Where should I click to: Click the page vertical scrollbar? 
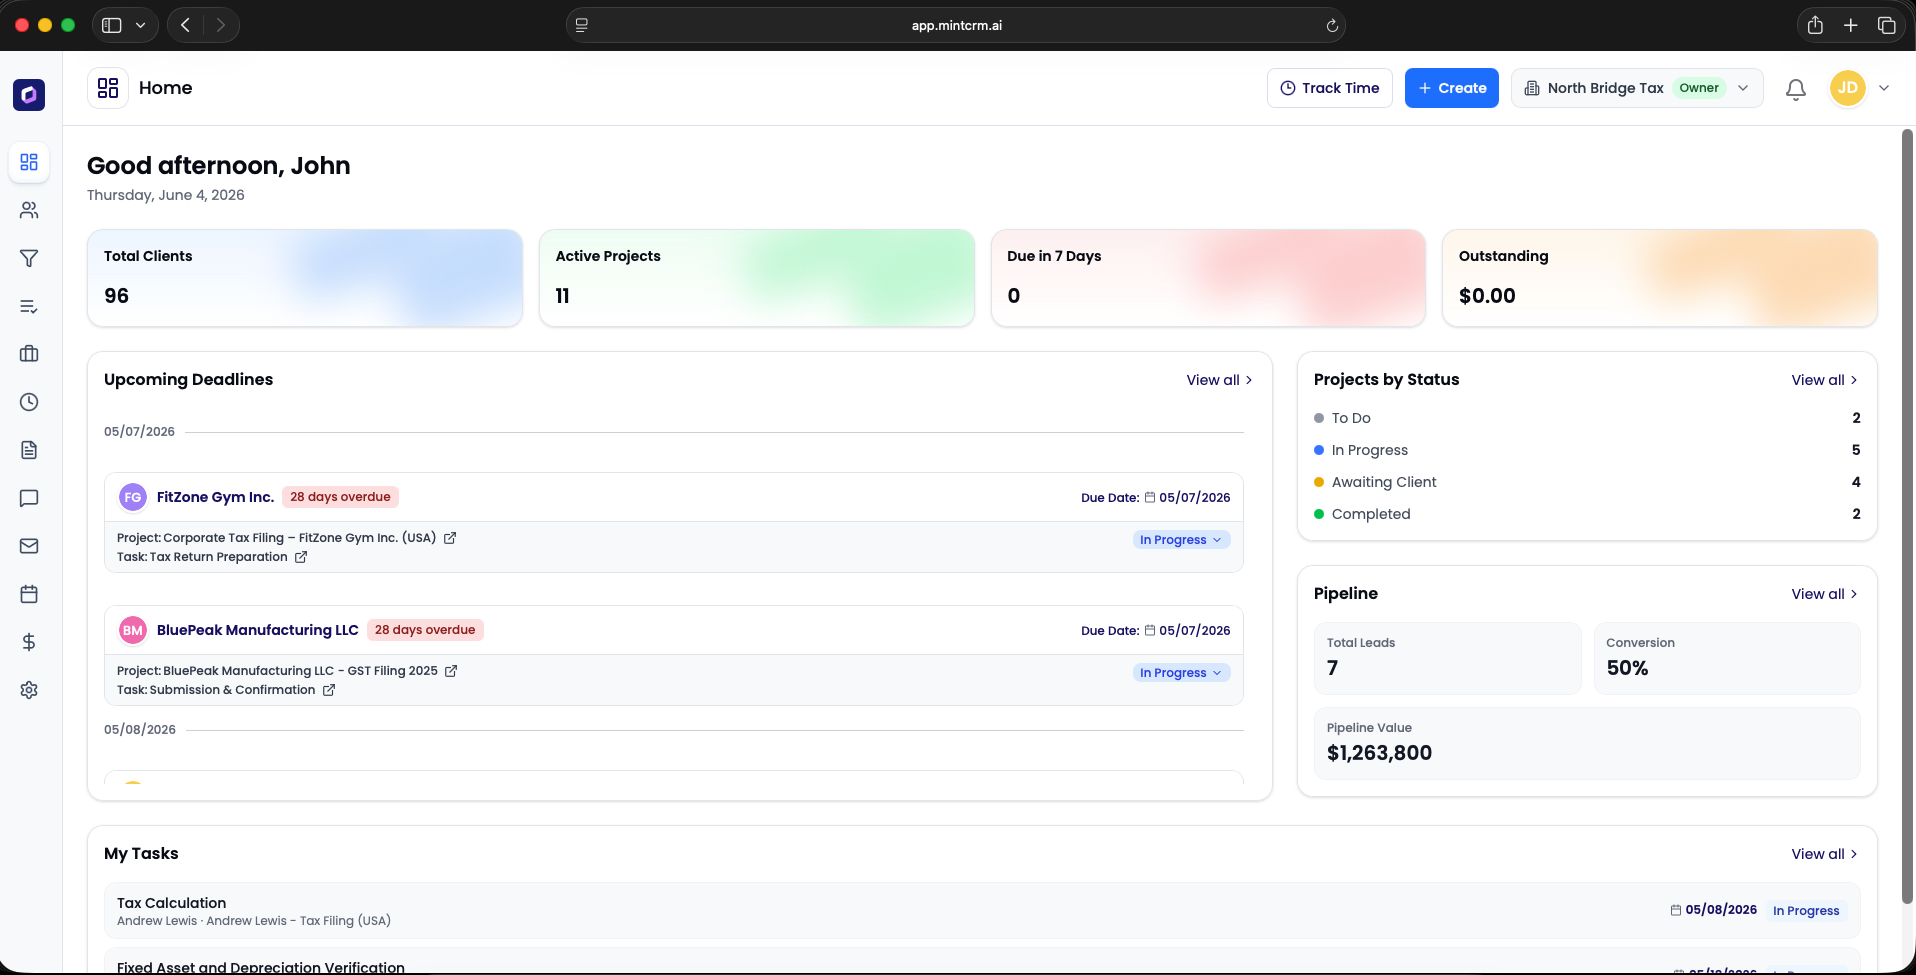[x=1908, y=517]
